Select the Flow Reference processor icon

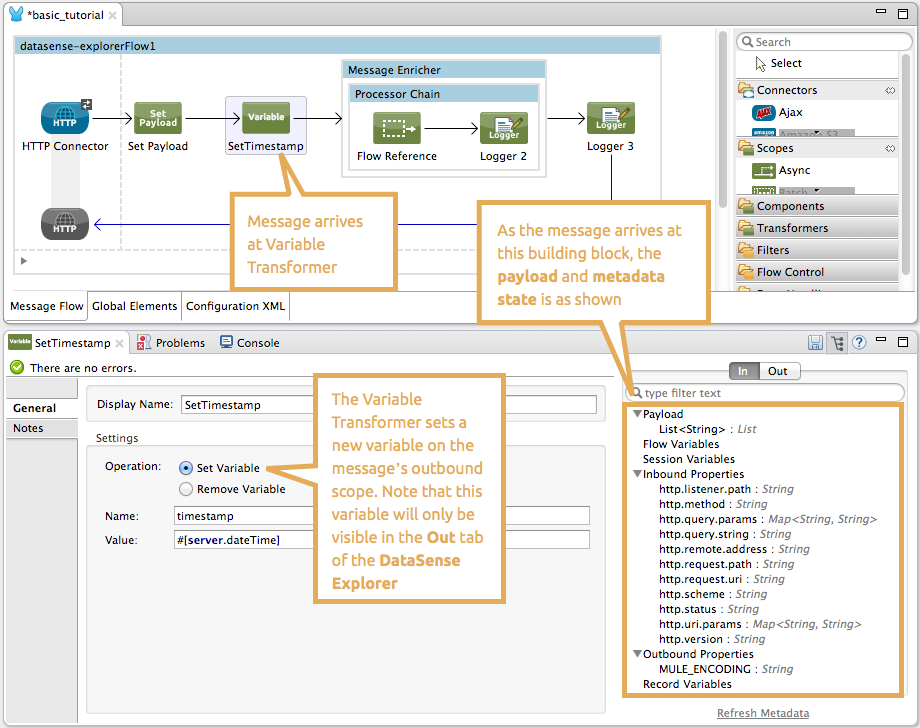click(x=397, y=128)
